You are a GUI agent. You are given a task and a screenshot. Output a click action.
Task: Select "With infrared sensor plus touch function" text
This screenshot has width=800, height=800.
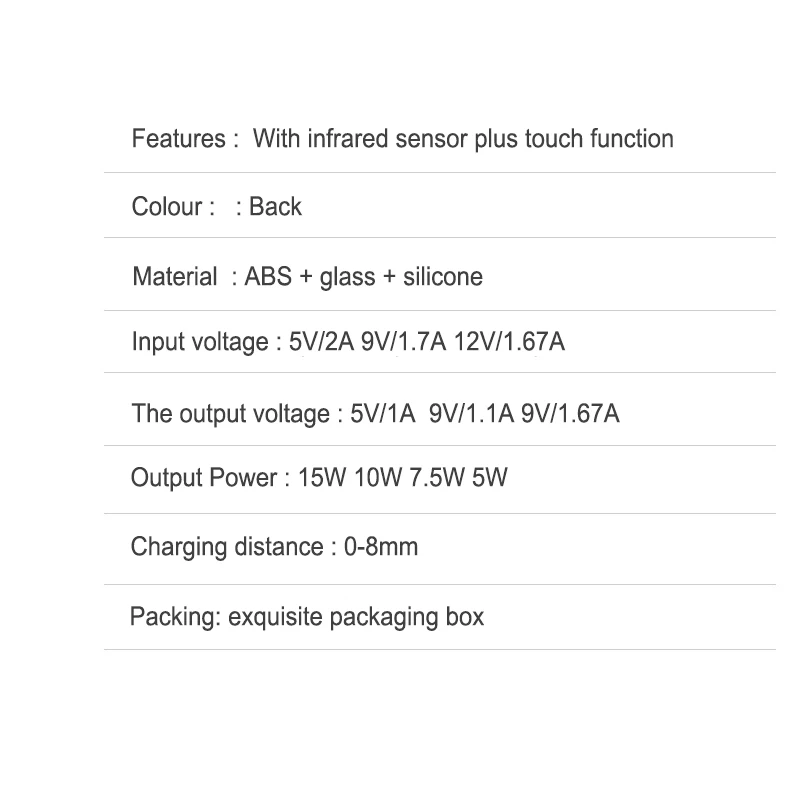pyautogui.click(x=463, y=139)
